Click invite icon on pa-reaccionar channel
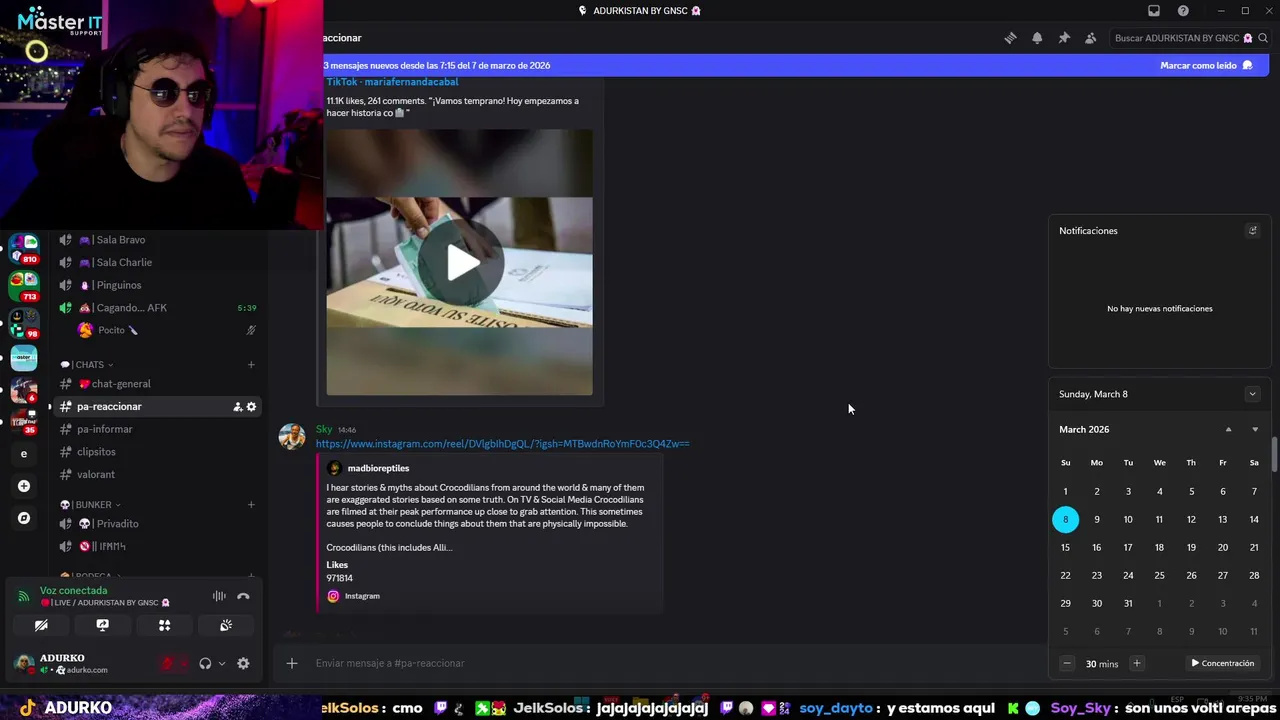This screenshot has width=1280, height=720. coord(237,407)
